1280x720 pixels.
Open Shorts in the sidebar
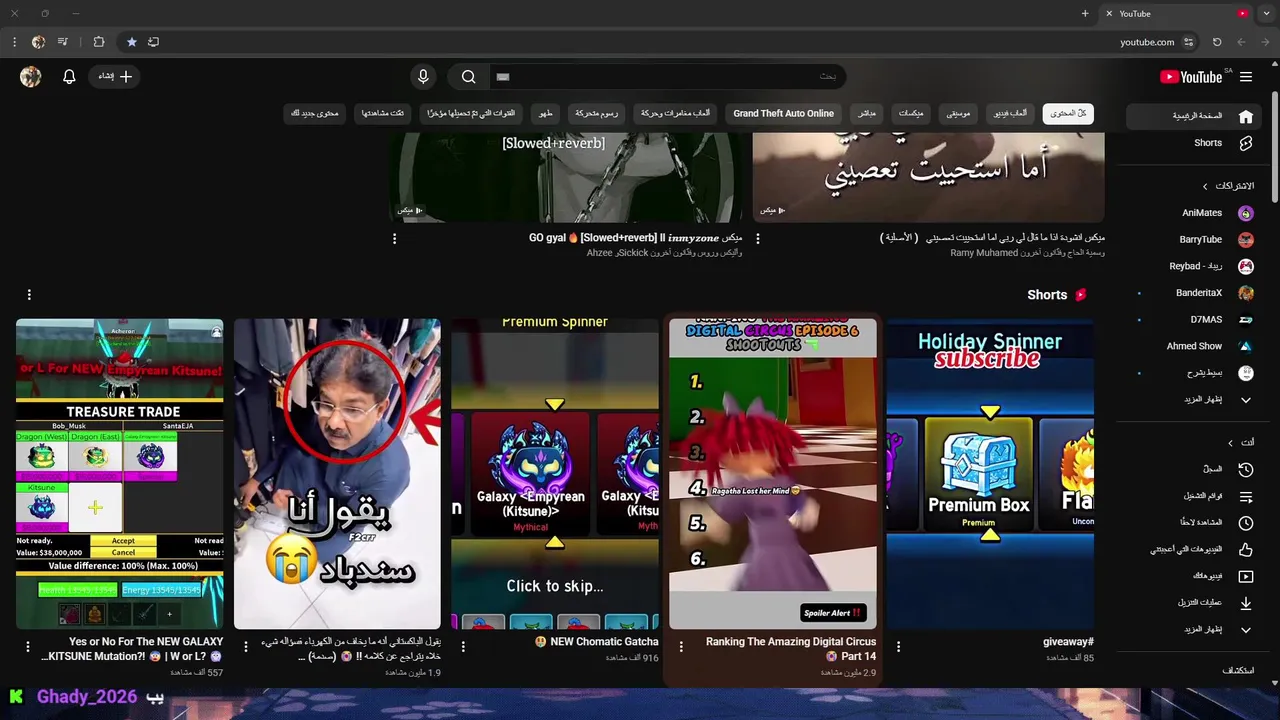[x=1195, y=143]
